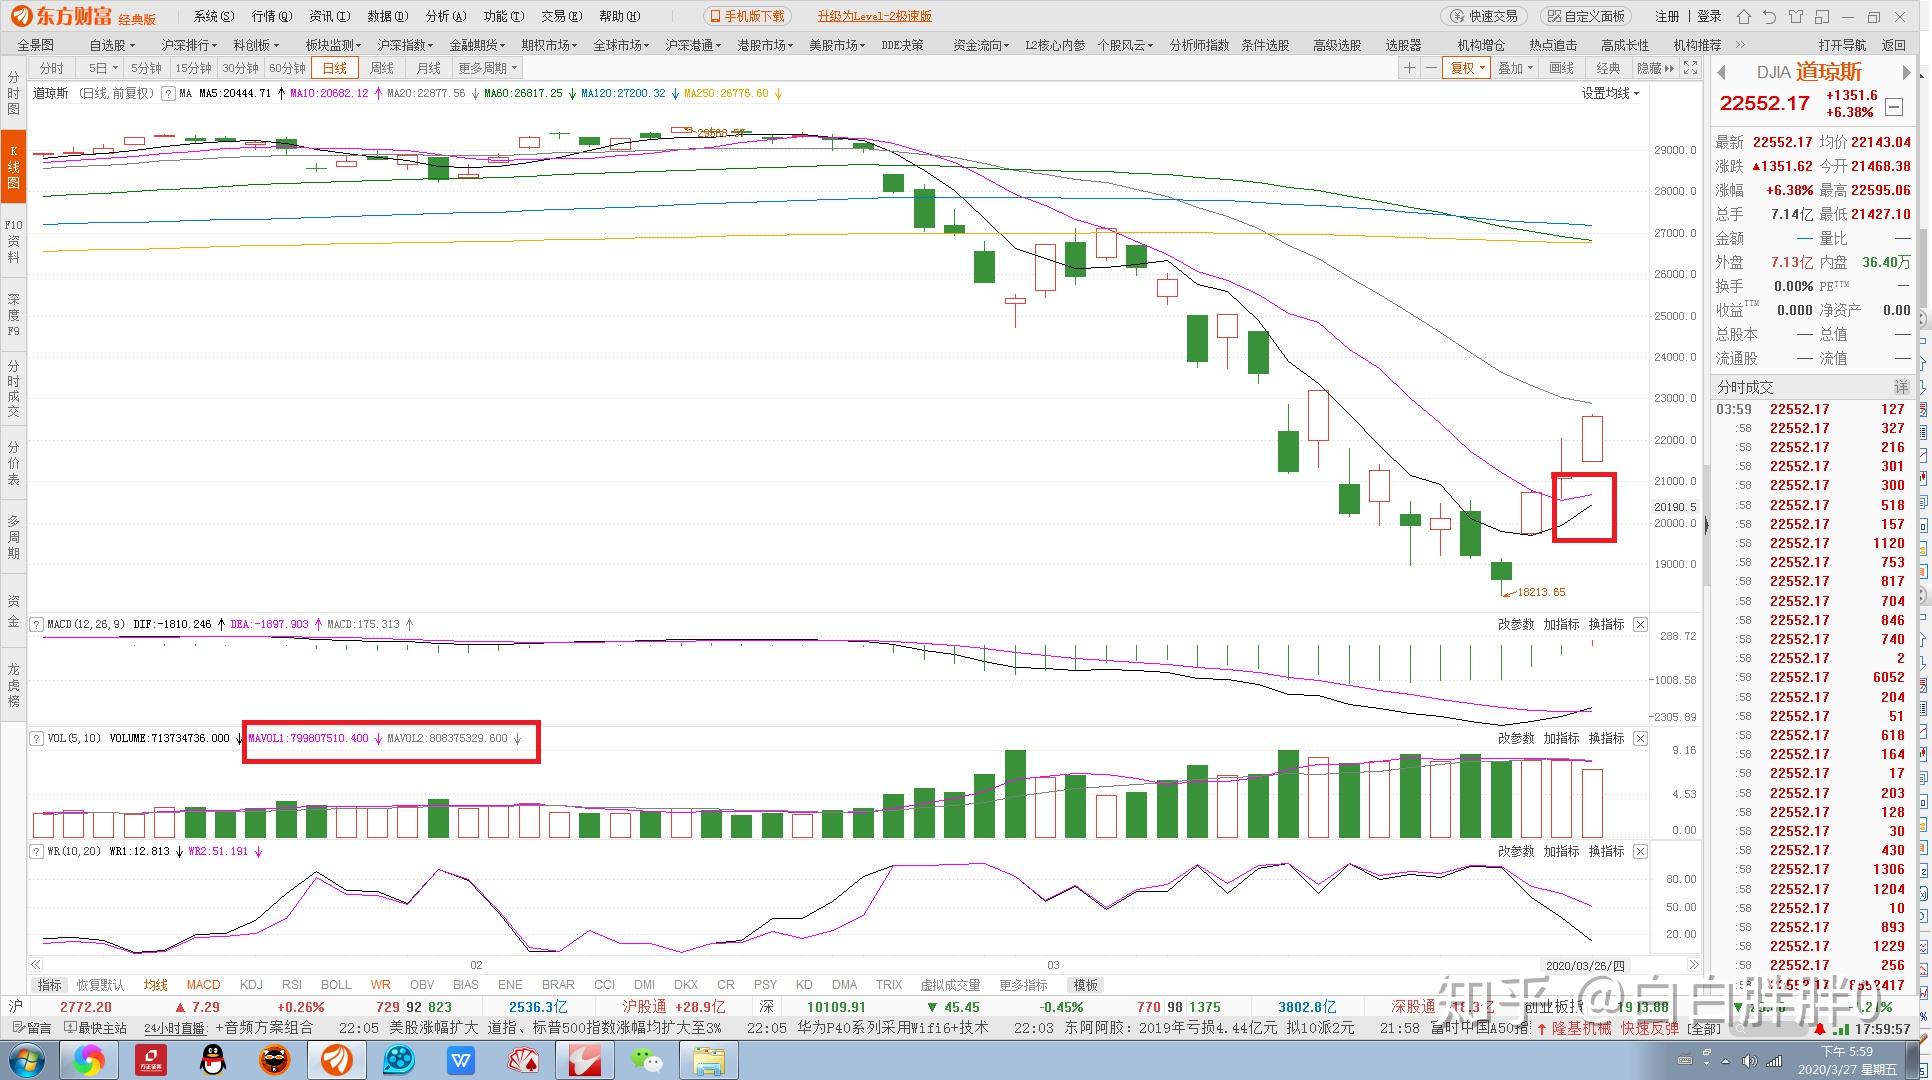This screenshot has height=1080, width=1932.
Task: Collapse quote panel with minus box
Action: (1894, 107)
